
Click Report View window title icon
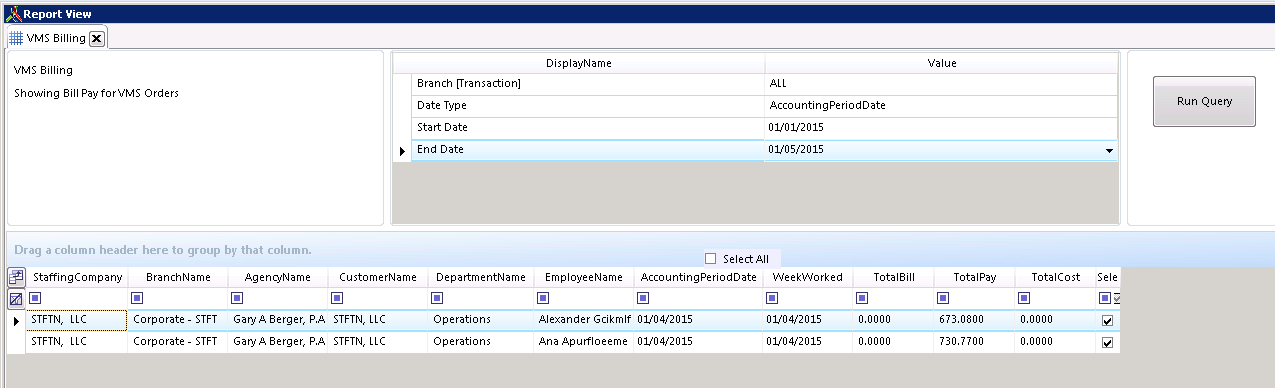(x=13, y=14)
